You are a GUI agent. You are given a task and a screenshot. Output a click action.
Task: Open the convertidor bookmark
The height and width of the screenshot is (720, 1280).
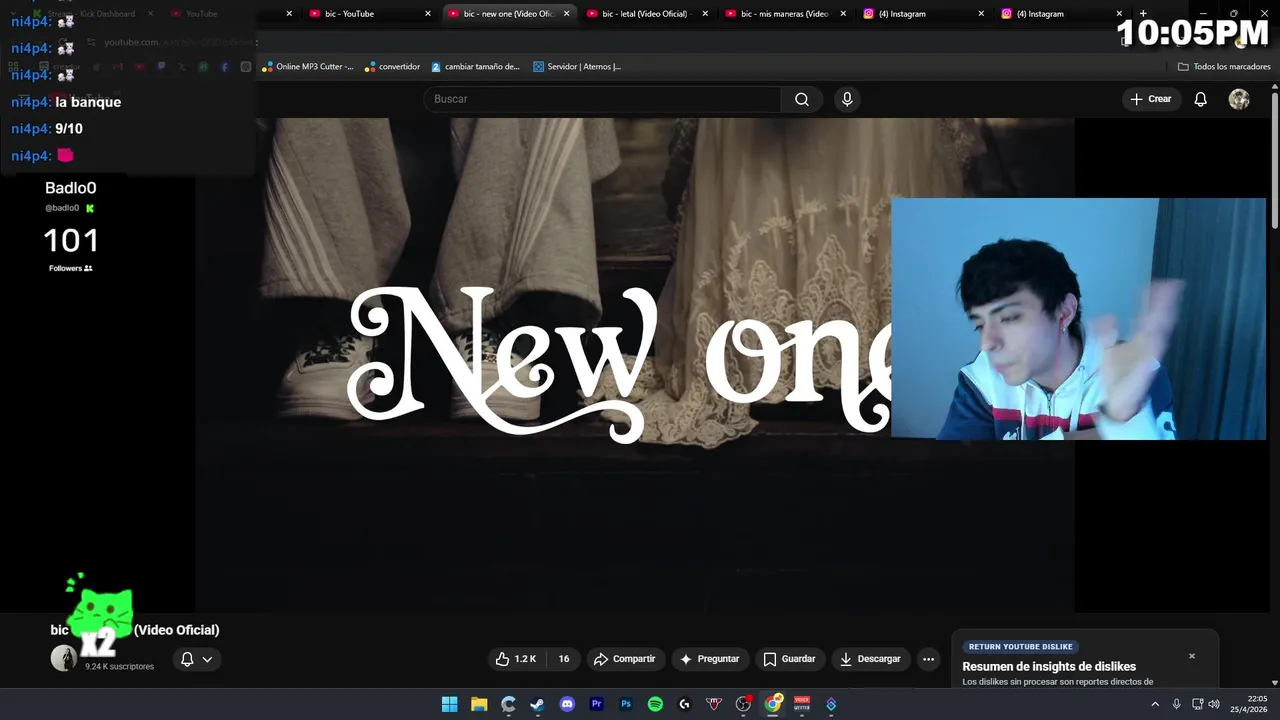[392, 67]
